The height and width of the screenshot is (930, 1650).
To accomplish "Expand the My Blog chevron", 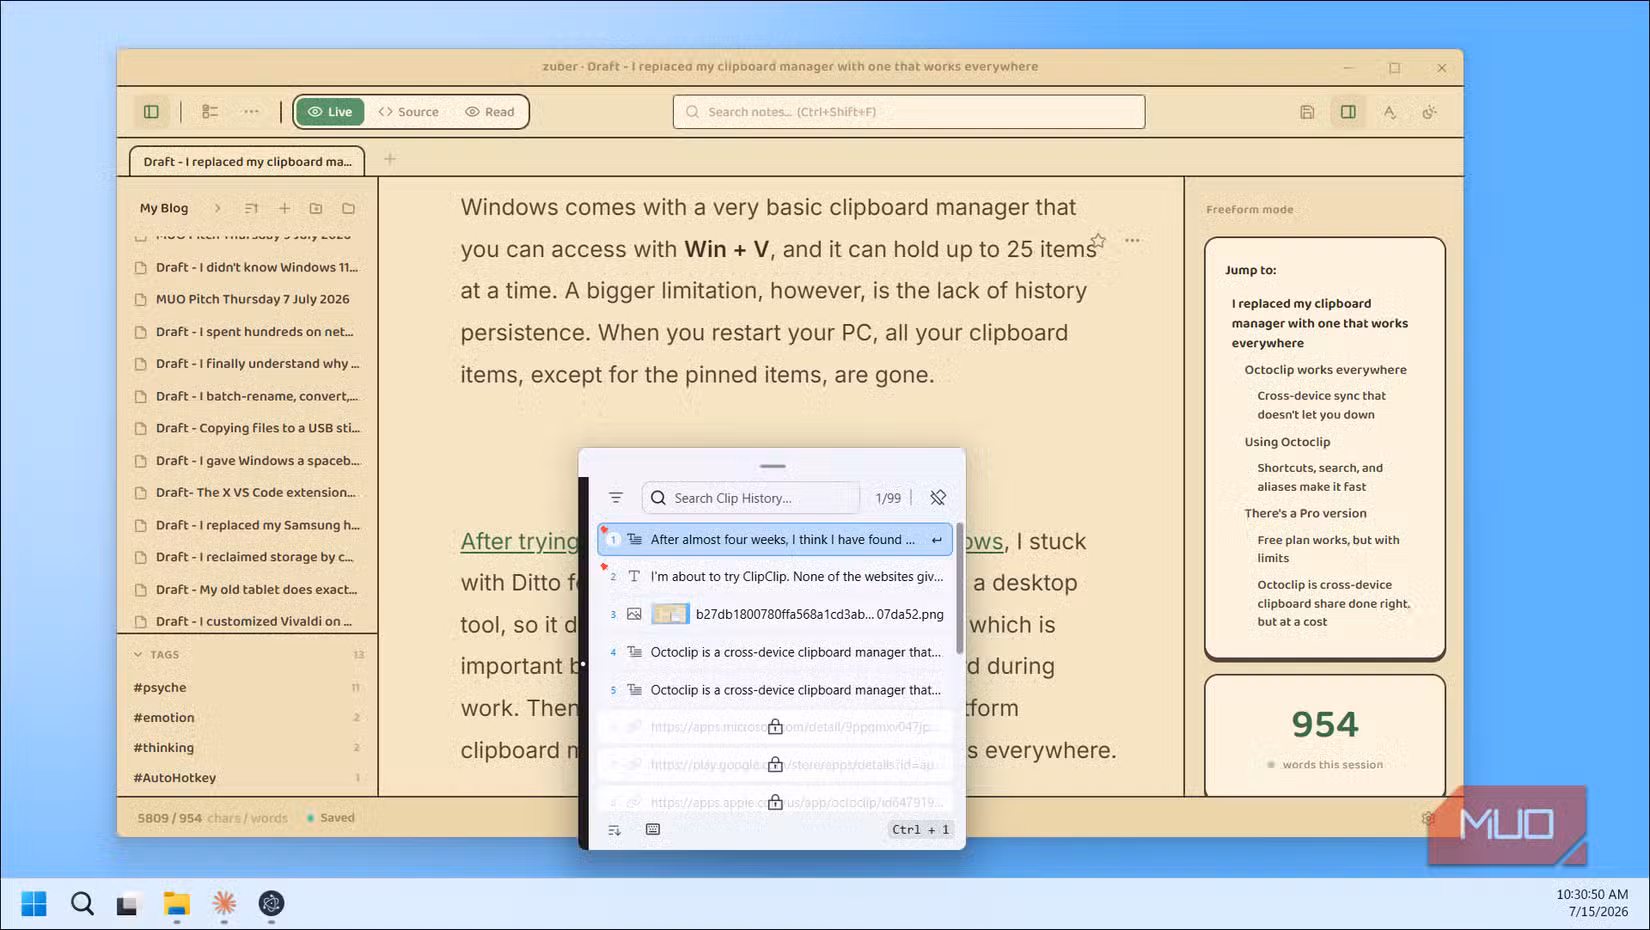I will [x=217, y=208].
